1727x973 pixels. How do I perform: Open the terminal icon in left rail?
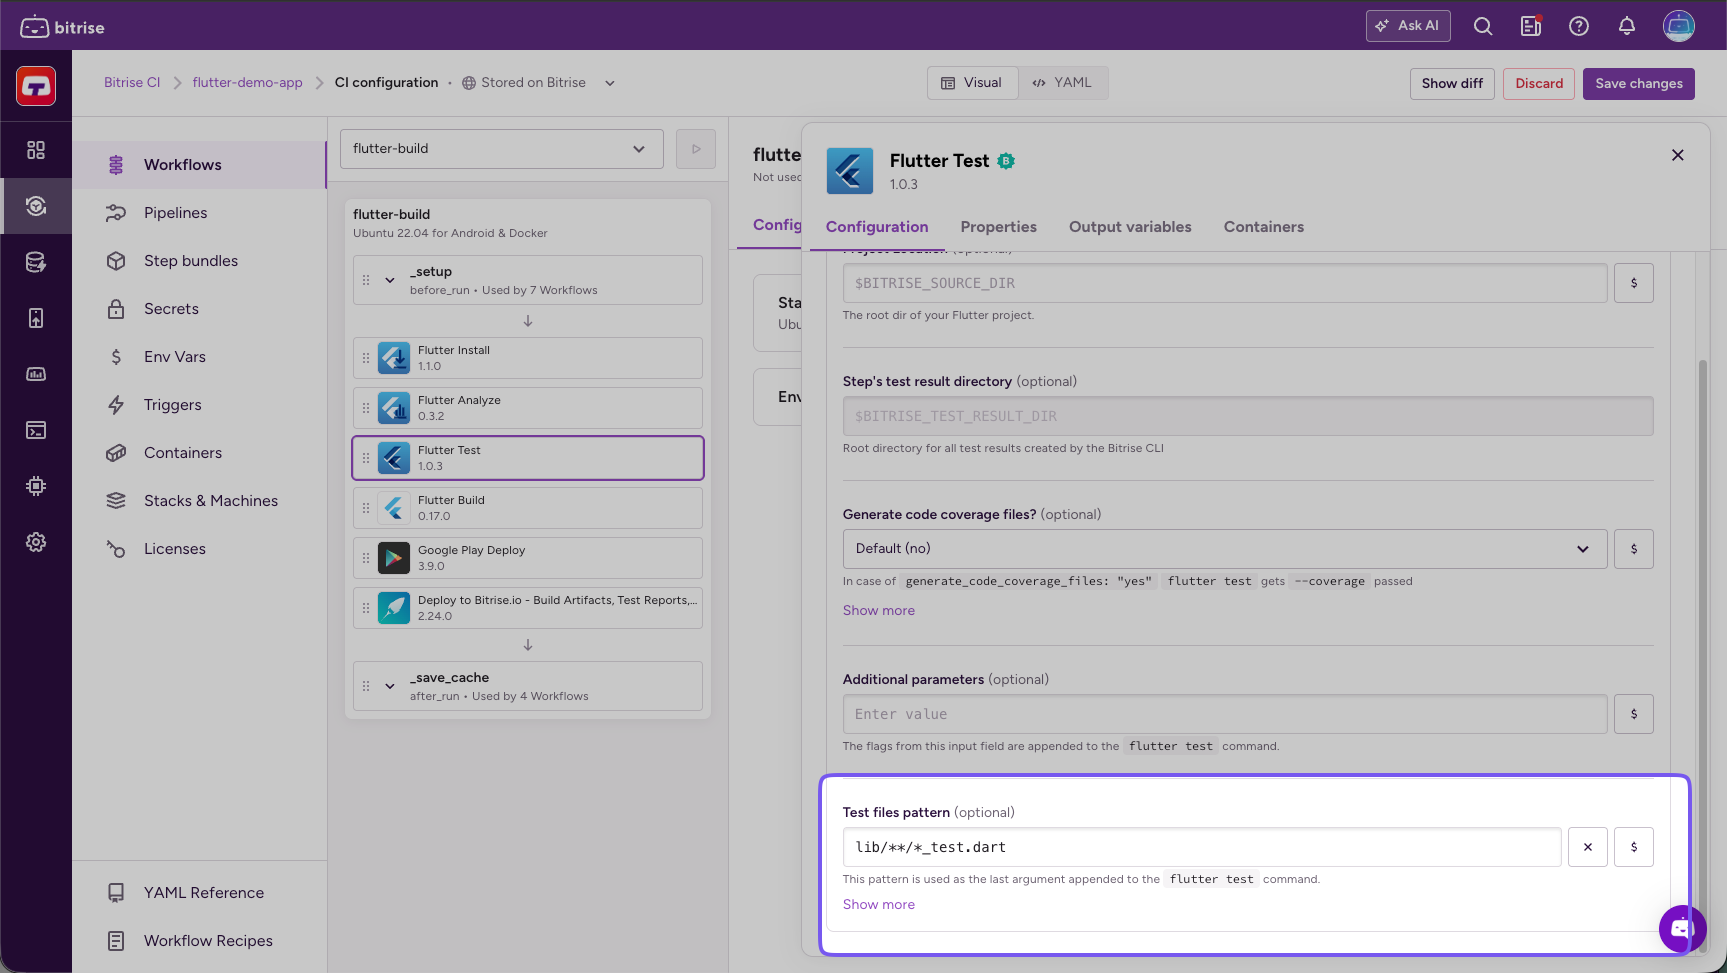36,430
